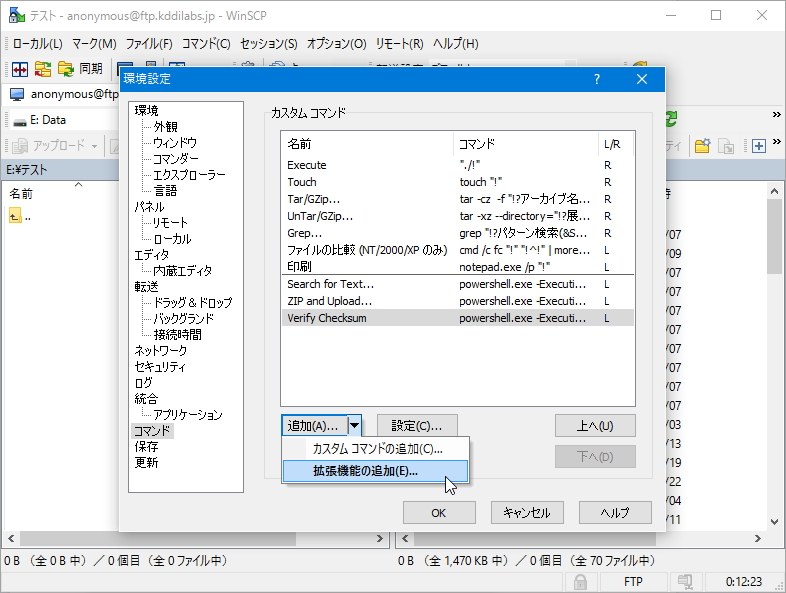The width and height of the screenshot is (786, 593).
Task: Close the 環境設定 dialog
Action: 642,79
